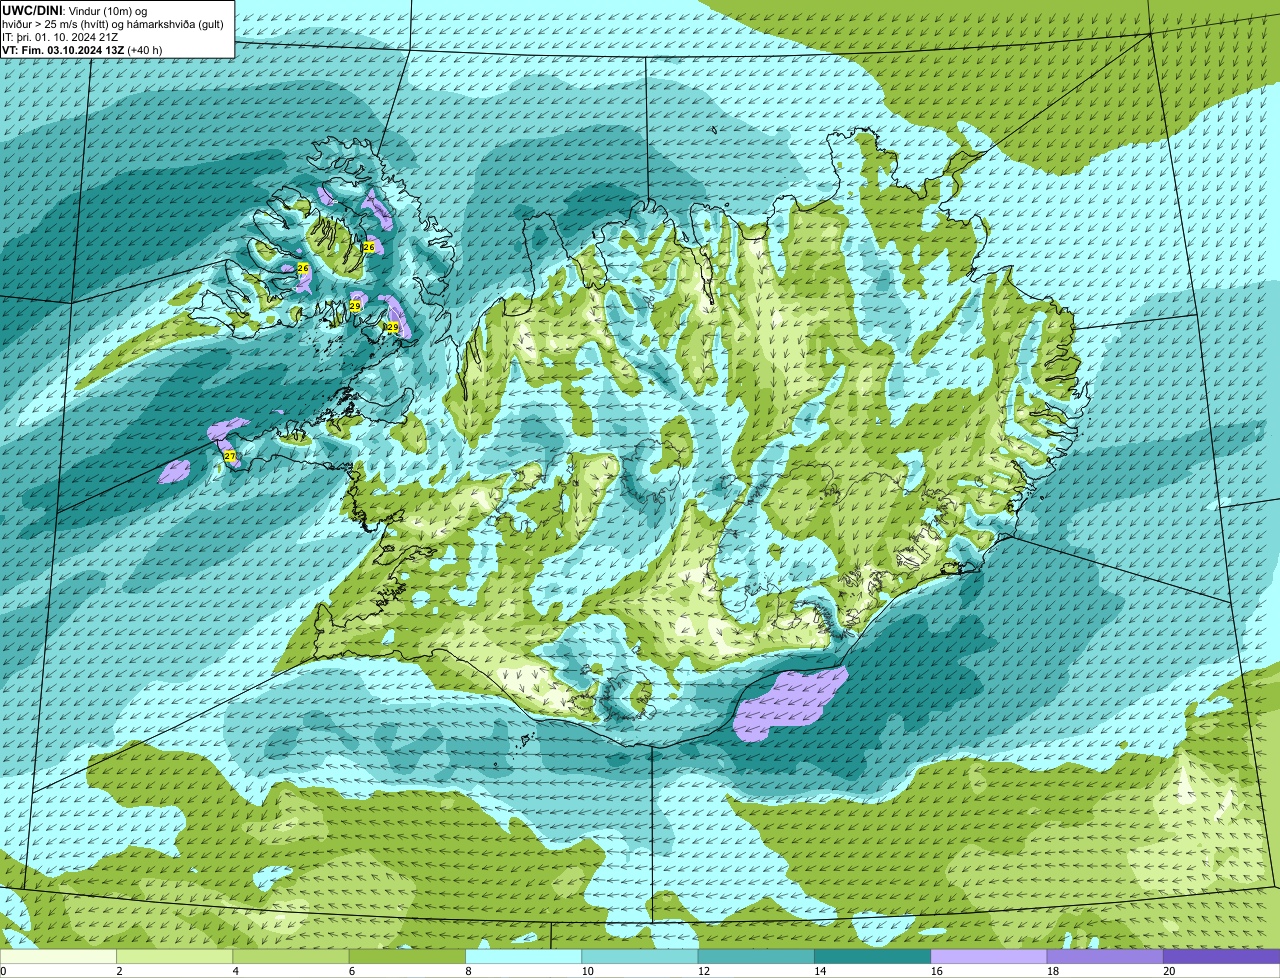This screenshot has height=978, width=1280.
Task: Select the 14–16 m/s dark teal legend swatch
Action: (x=873, y=957)
